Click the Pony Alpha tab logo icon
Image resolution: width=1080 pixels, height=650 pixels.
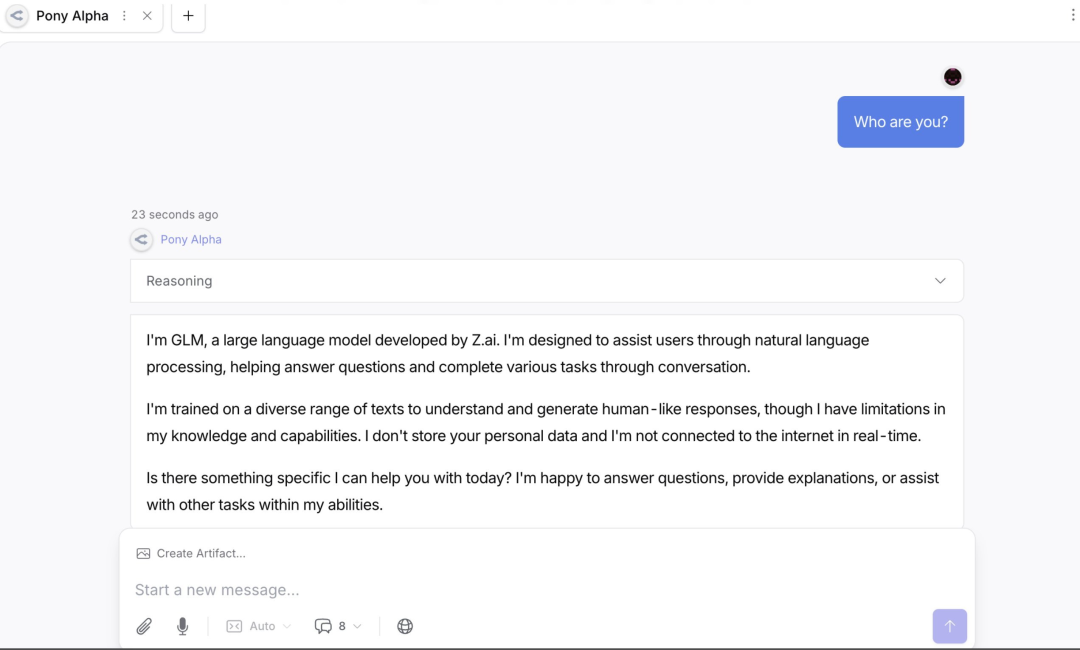tap(17, 16)
